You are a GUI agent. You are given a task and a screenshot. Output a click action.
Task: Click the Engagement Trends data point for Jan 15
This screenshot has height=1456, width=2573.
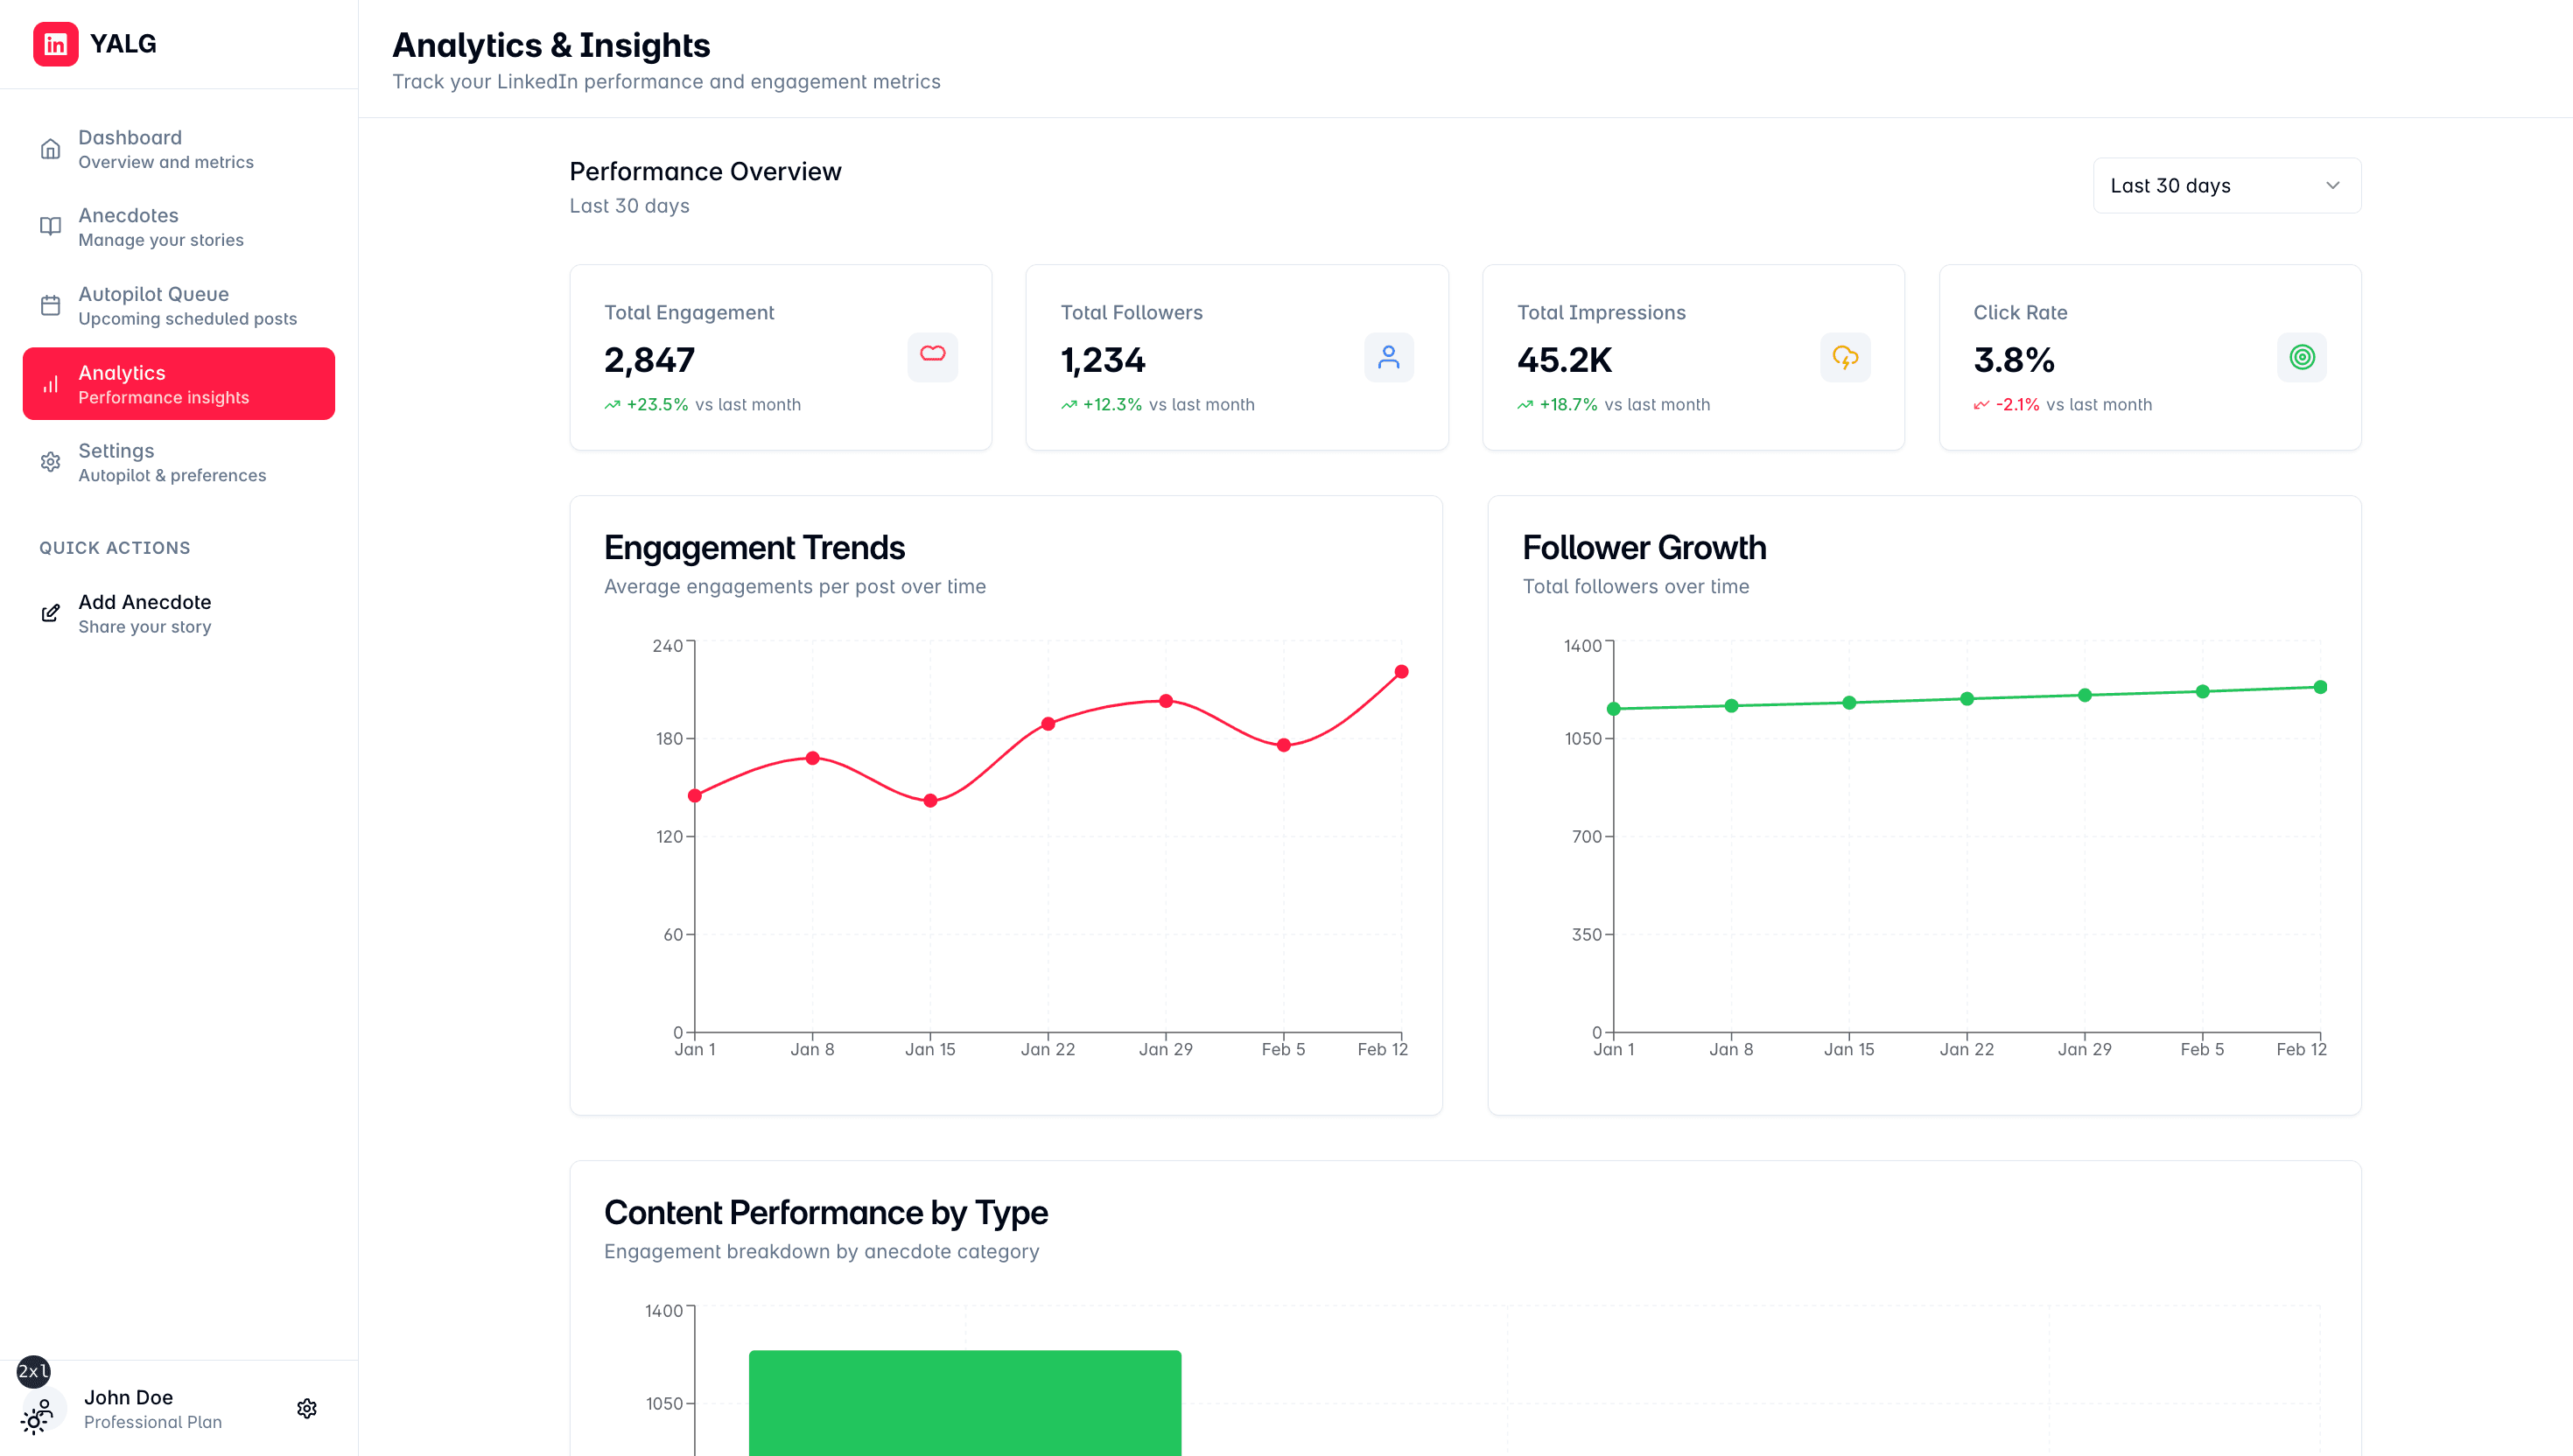(931, 801)
